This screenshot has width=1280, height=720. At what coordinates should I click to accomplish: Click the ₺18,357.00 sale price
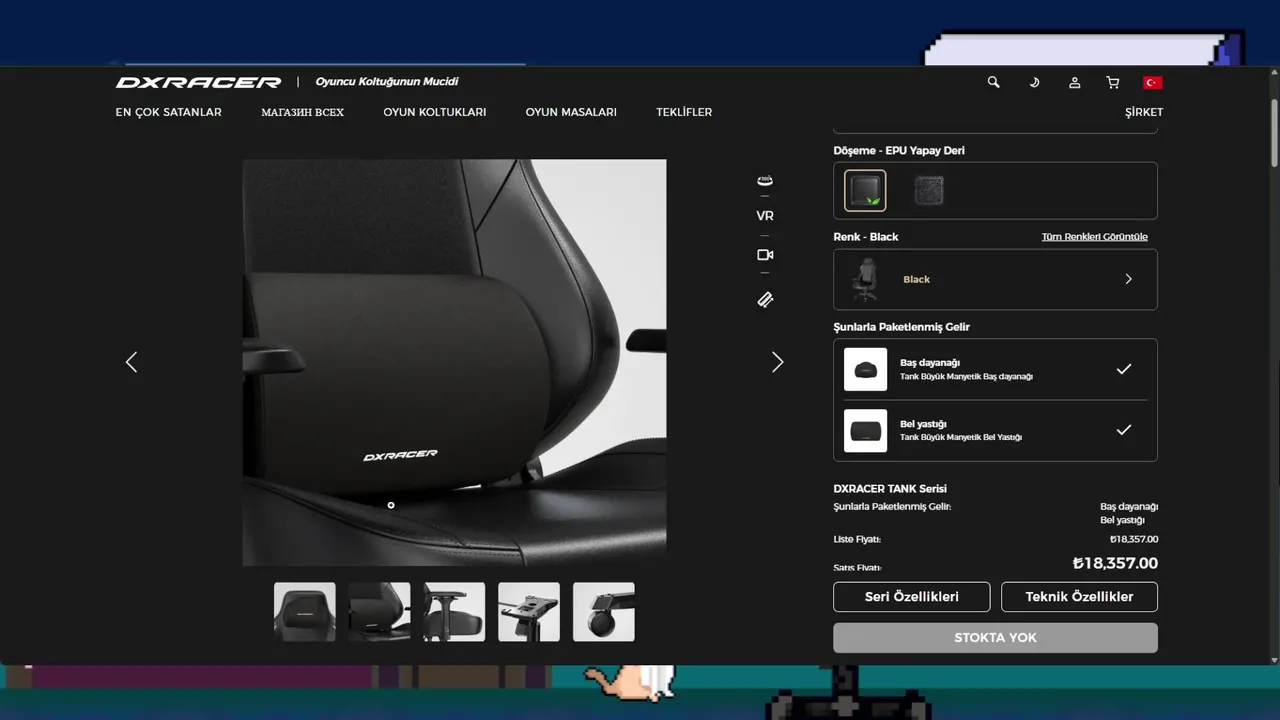[1115, 563]
